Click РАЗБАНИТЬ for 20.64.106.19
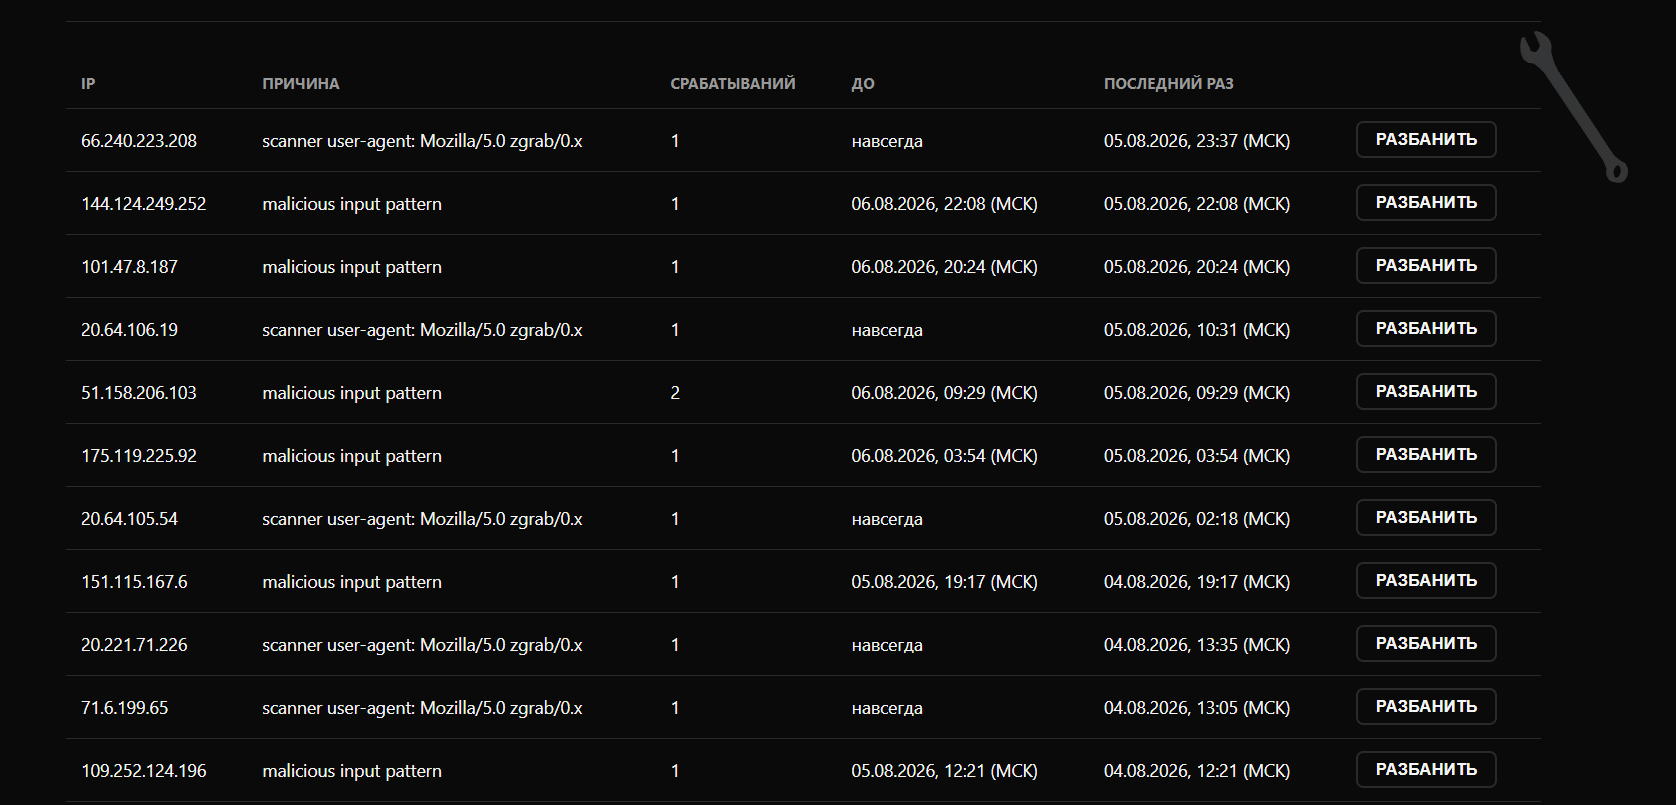 [1426, 329]
